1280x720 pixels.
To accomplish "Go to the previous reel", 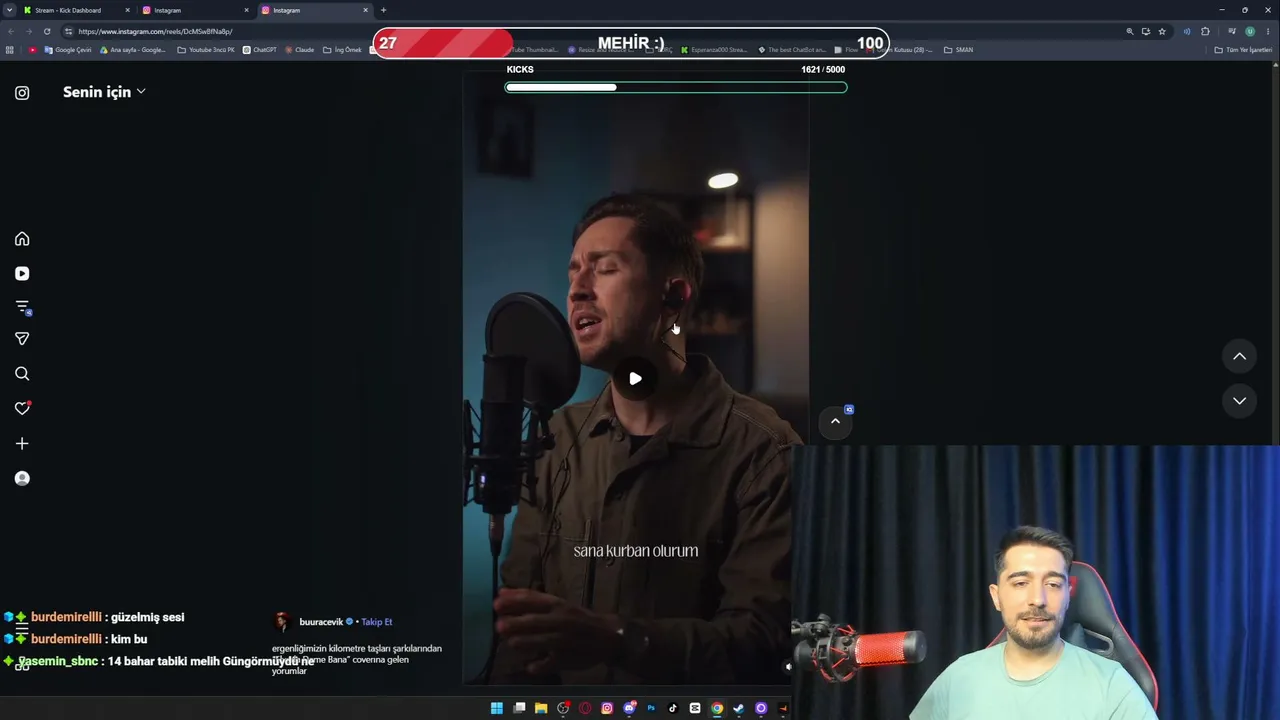I will (x=1239, y=356).
